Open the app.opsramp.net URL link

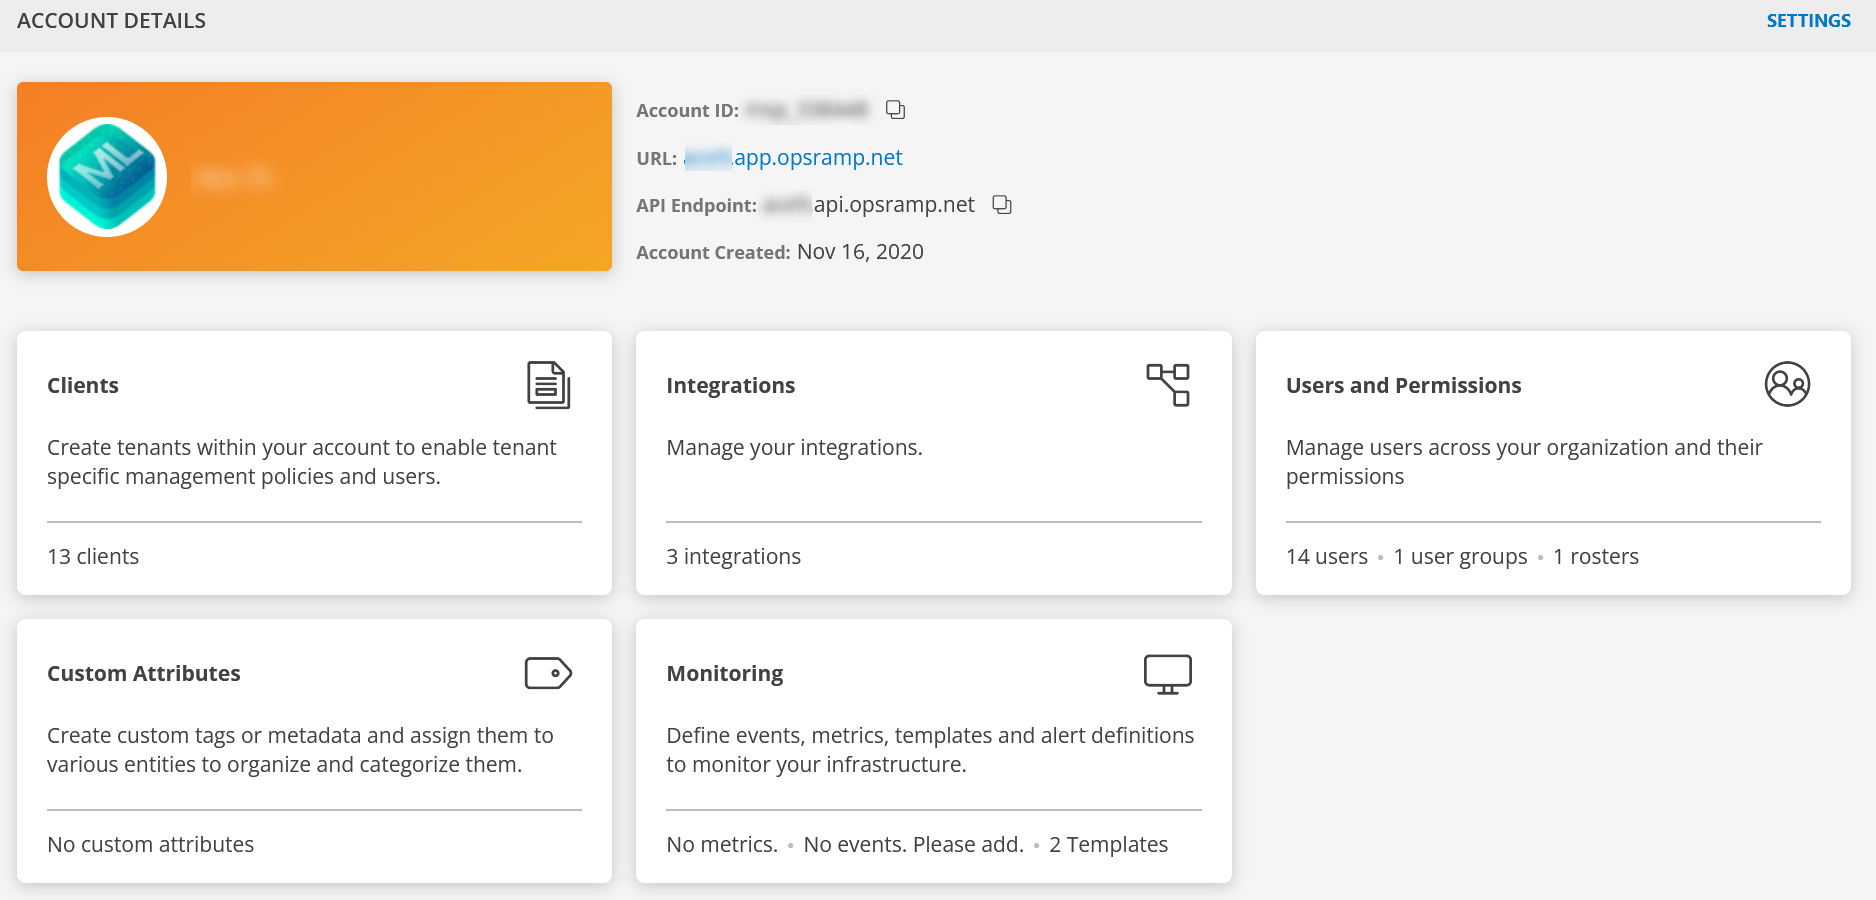pyautogui.click(x=793, y=158)
